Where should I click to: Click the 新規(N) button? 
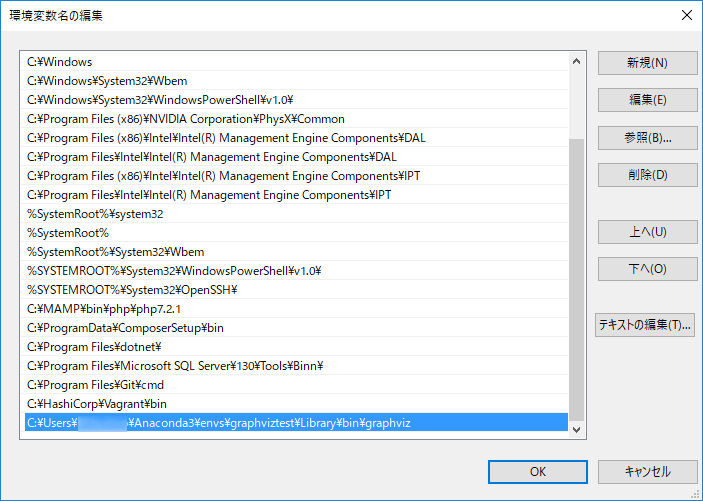point(647,63)
